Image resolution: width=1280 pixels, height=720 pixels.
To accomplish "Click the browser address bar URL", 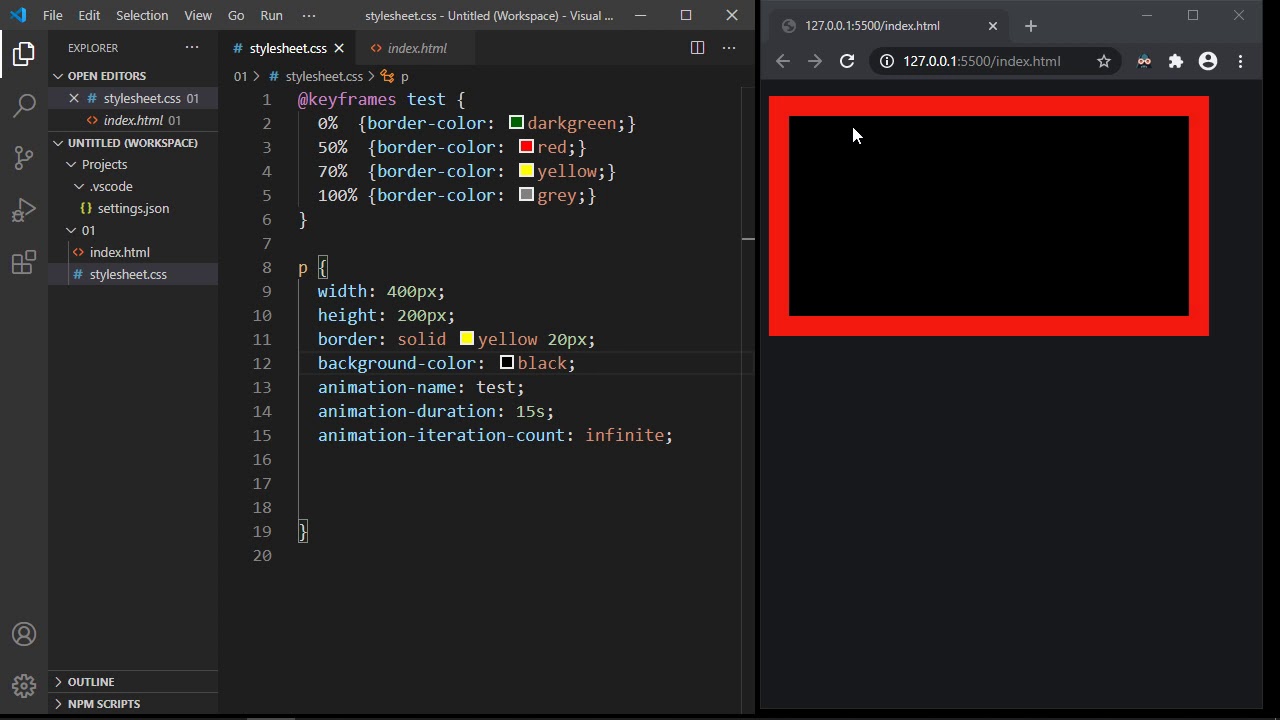I will (981, 61).
